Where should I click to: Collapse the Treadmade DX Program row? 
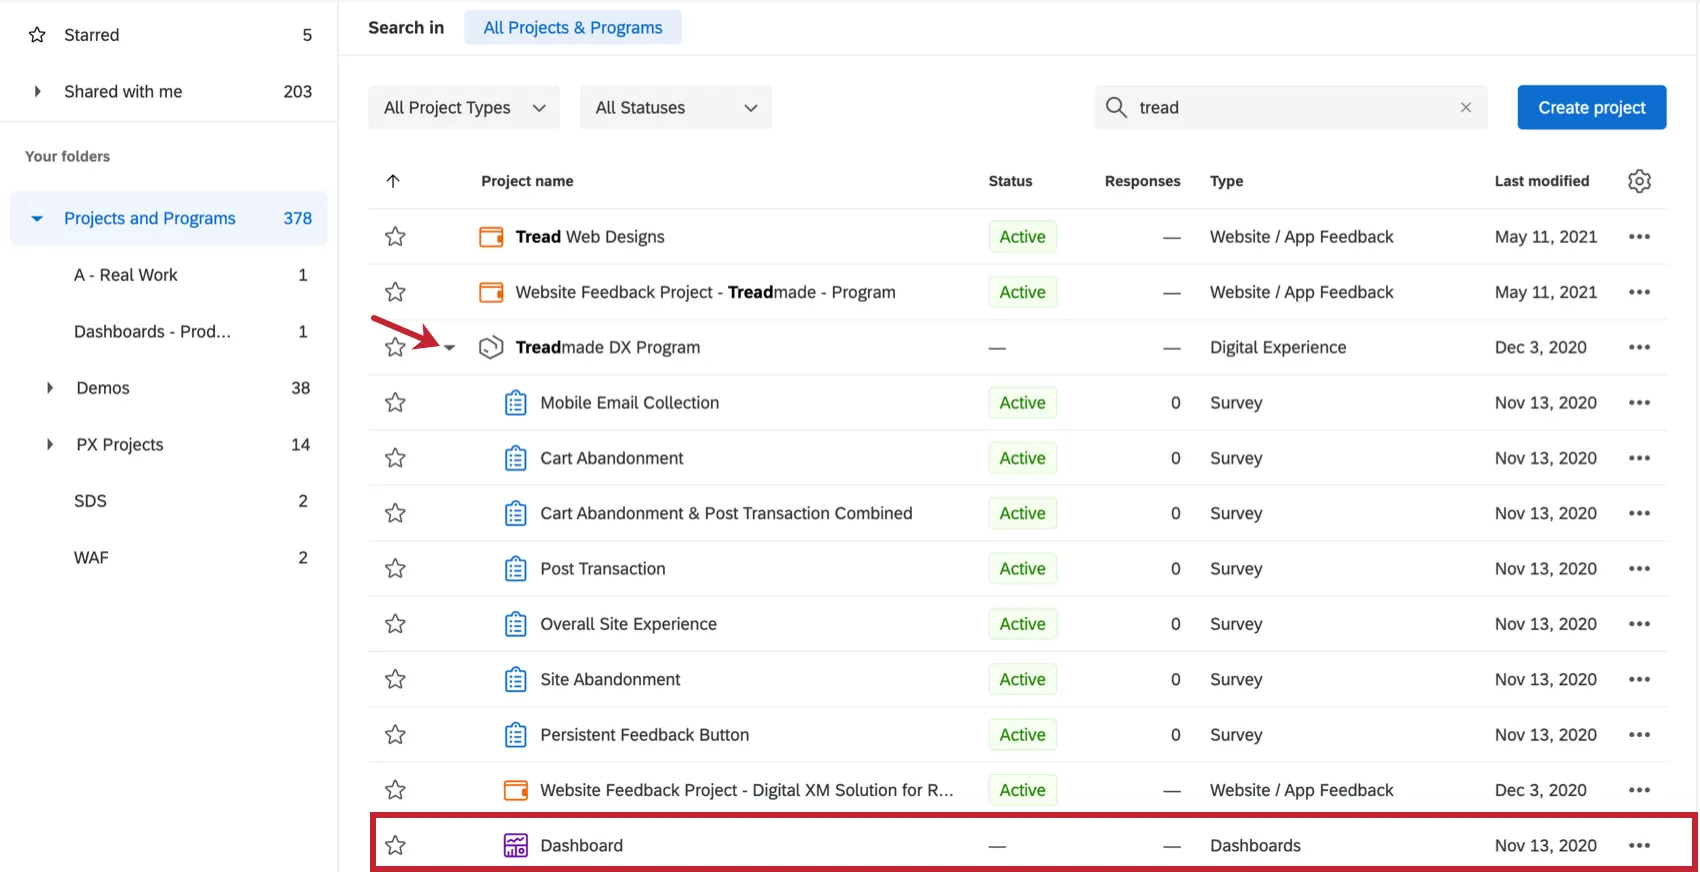tap(450, 348)
